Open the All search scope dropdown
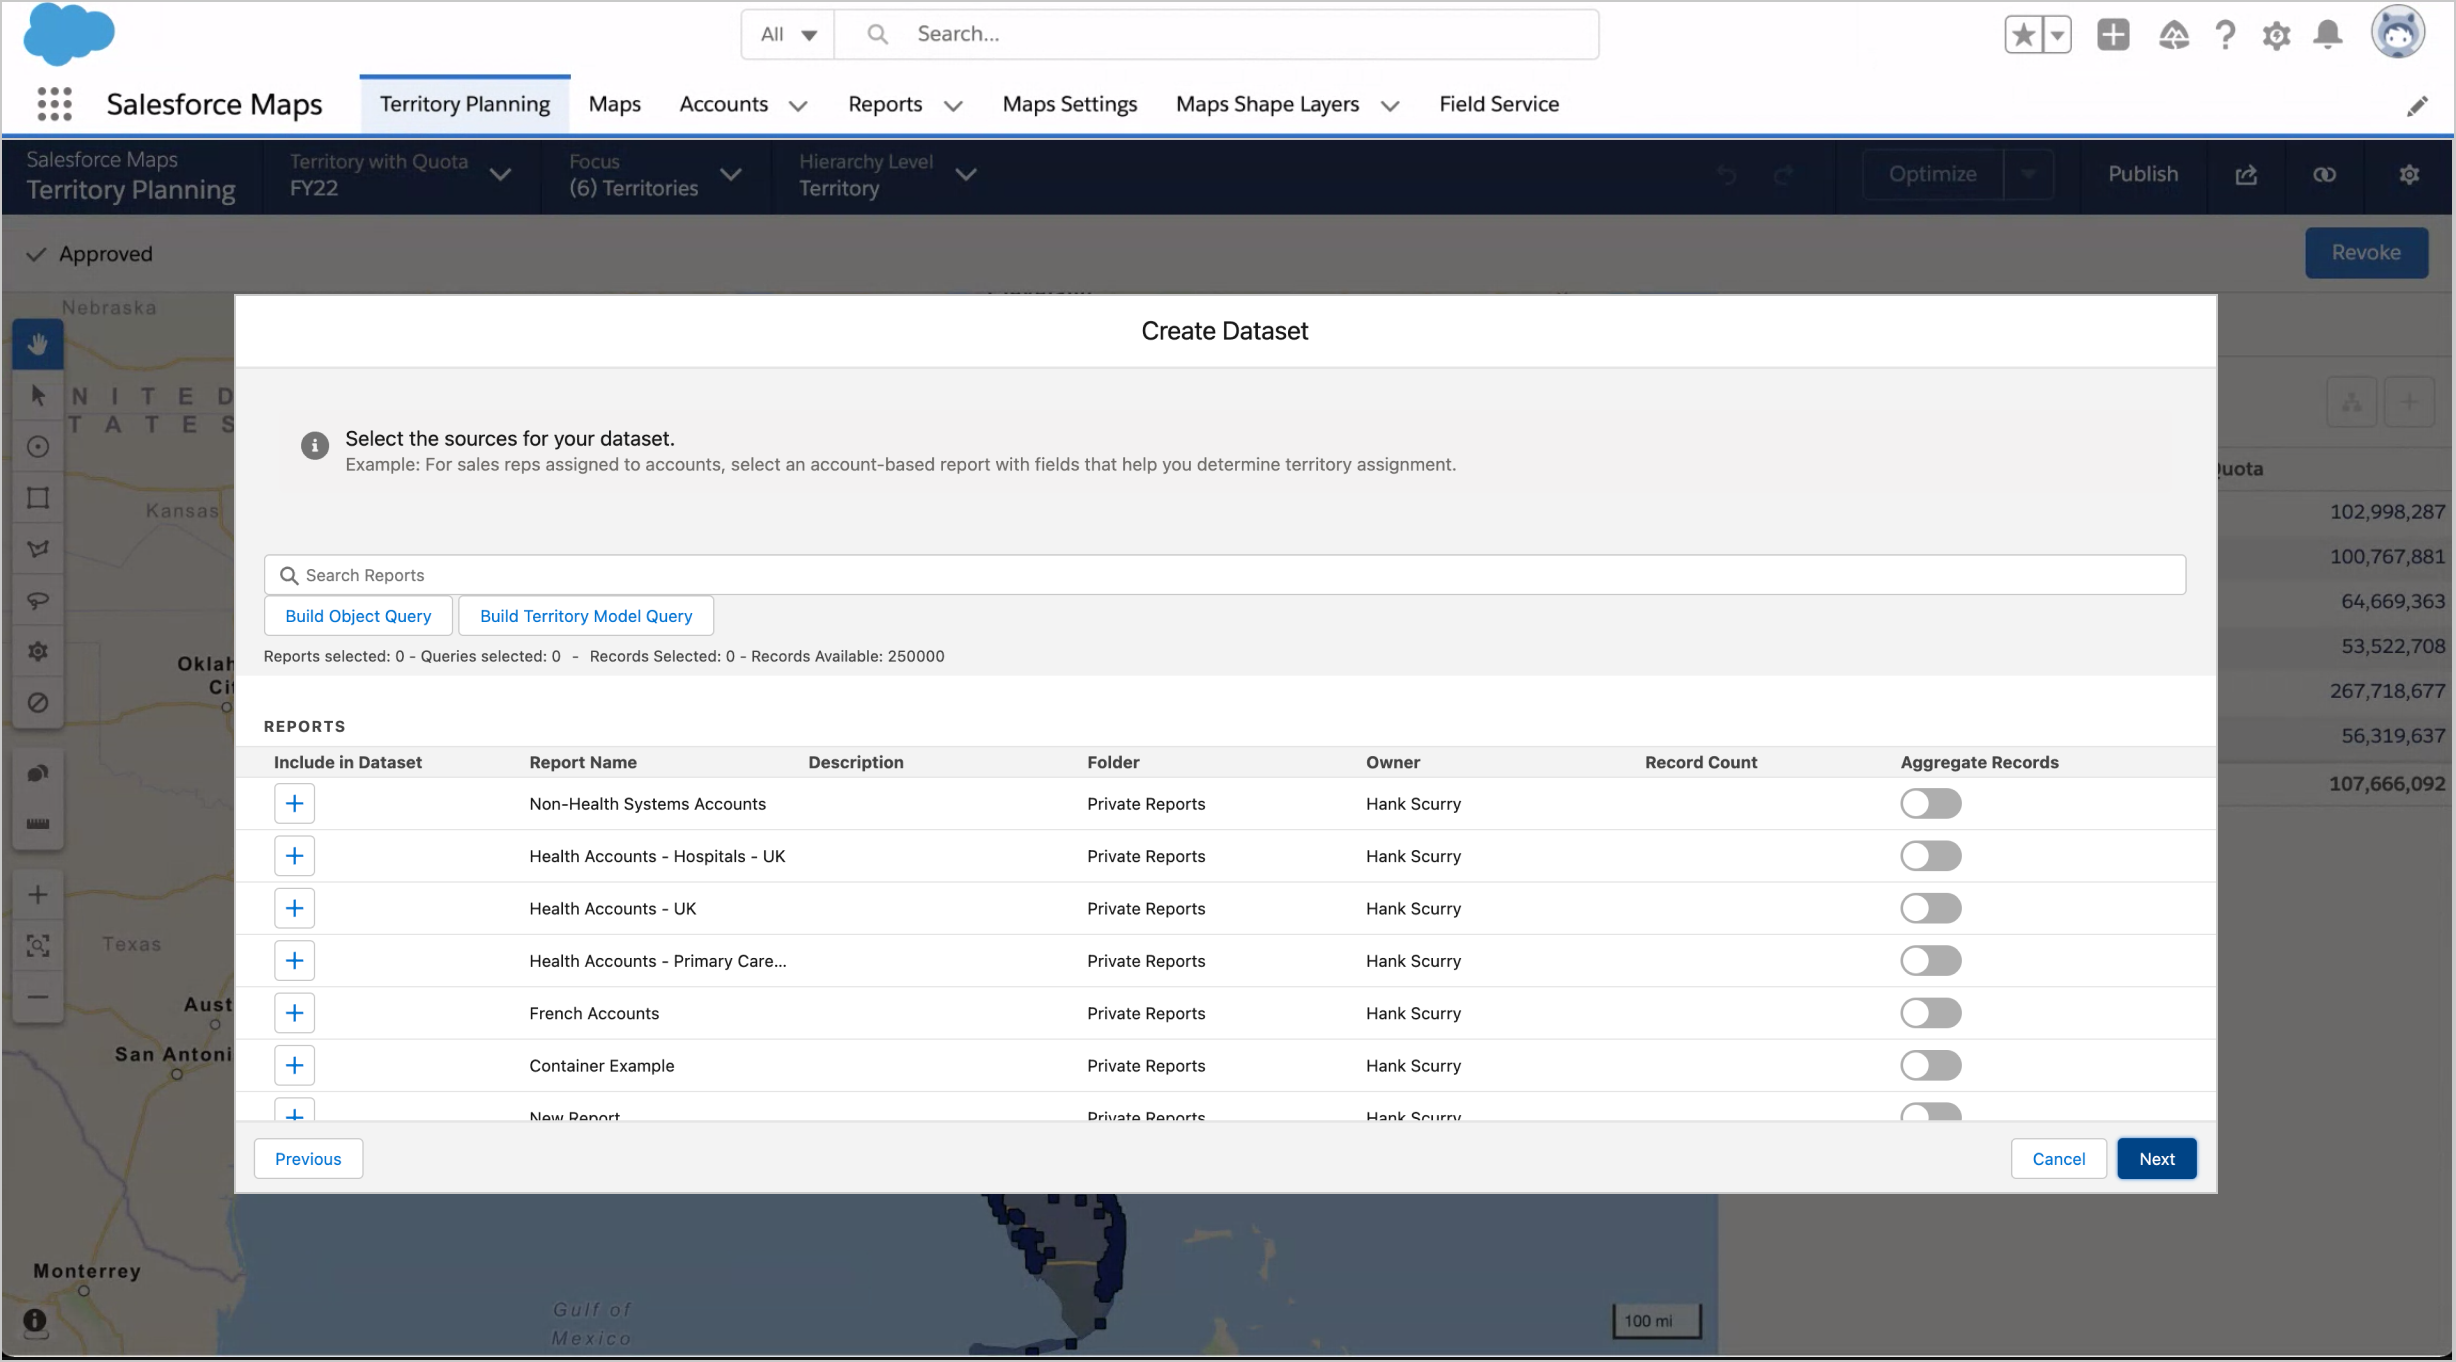 pos(788,35)
